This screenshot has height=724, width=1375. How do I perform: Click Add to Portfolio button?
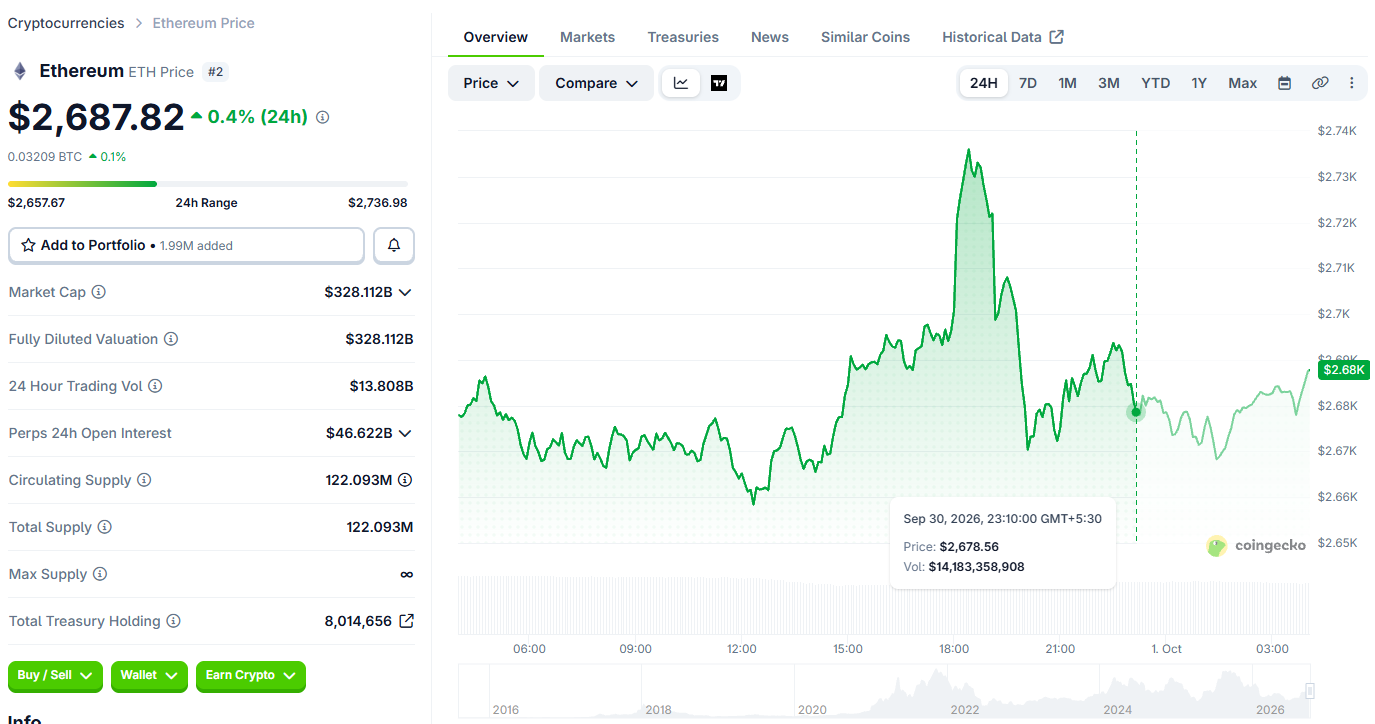tap(186, 245)
